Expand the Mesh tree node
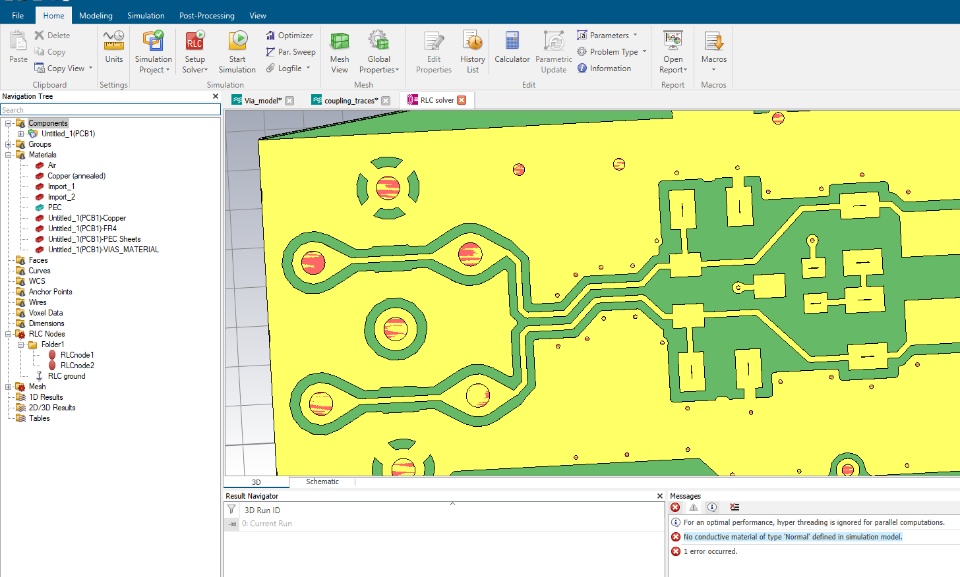 tap(8, 387)
